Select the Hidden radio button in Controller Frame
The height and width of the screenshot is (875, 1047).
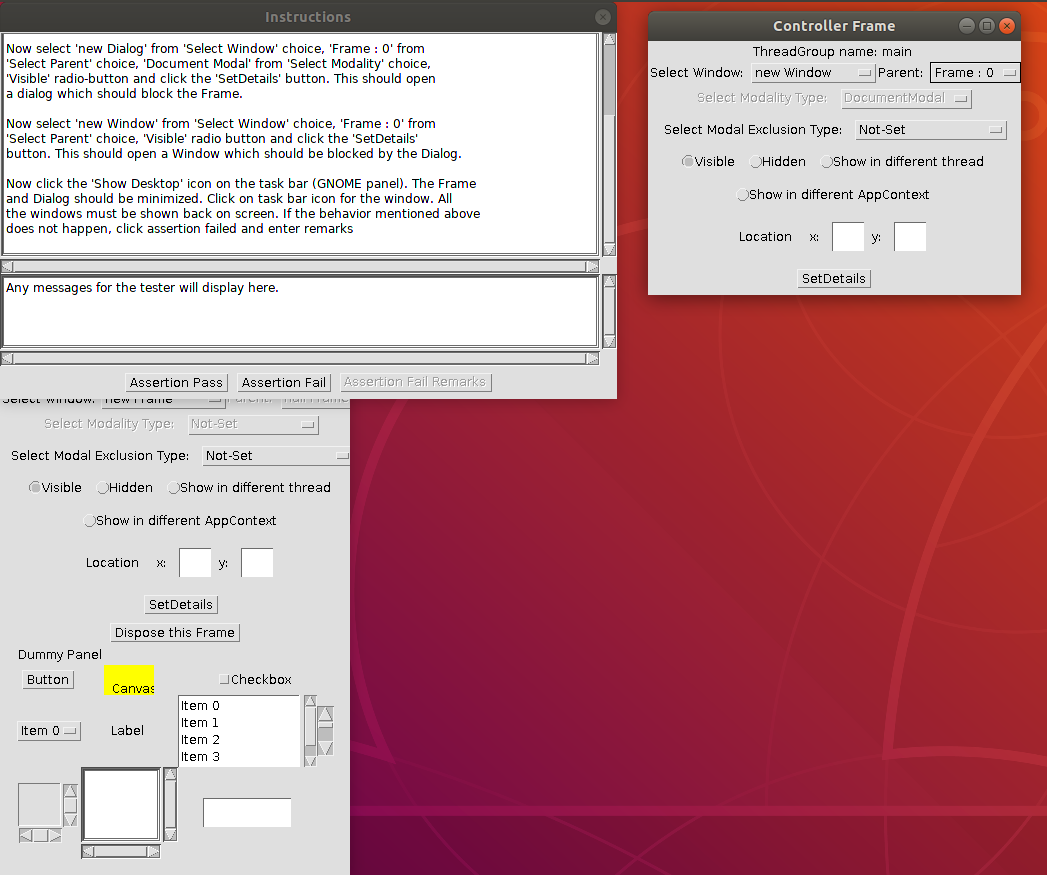click(x=757, y=162)
